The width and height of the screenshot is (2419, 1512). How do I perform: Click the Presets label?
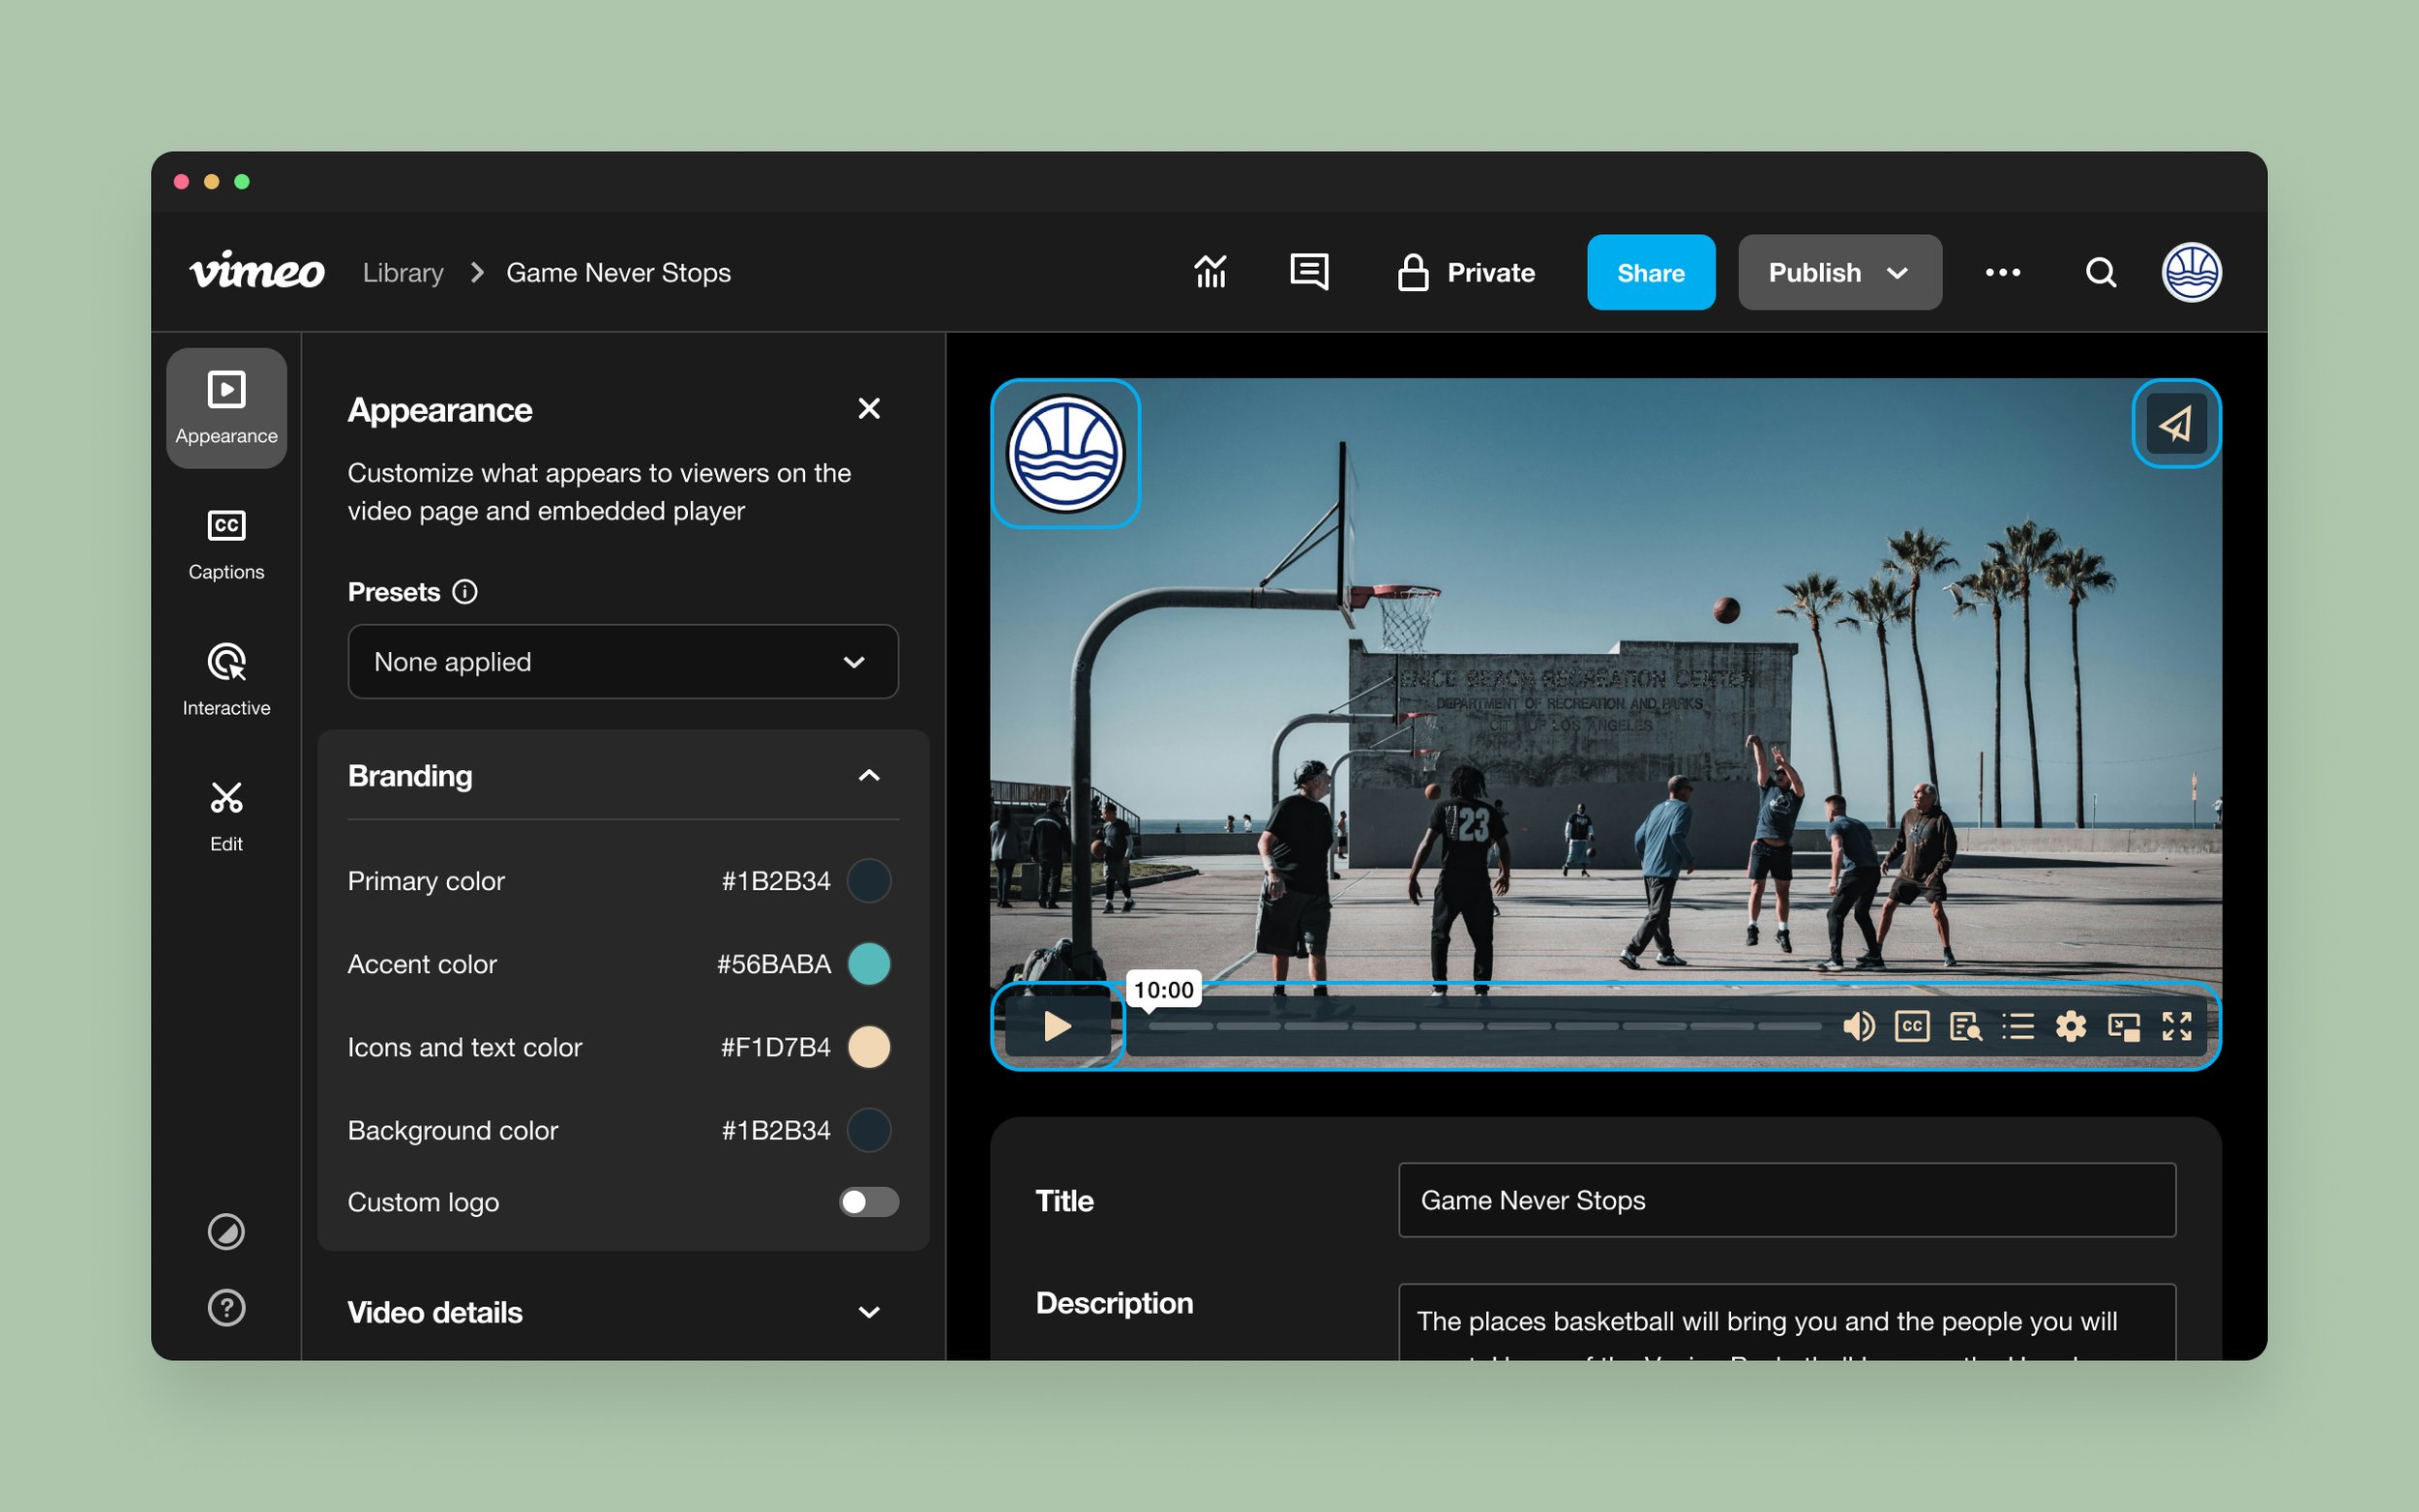[394, 592]
